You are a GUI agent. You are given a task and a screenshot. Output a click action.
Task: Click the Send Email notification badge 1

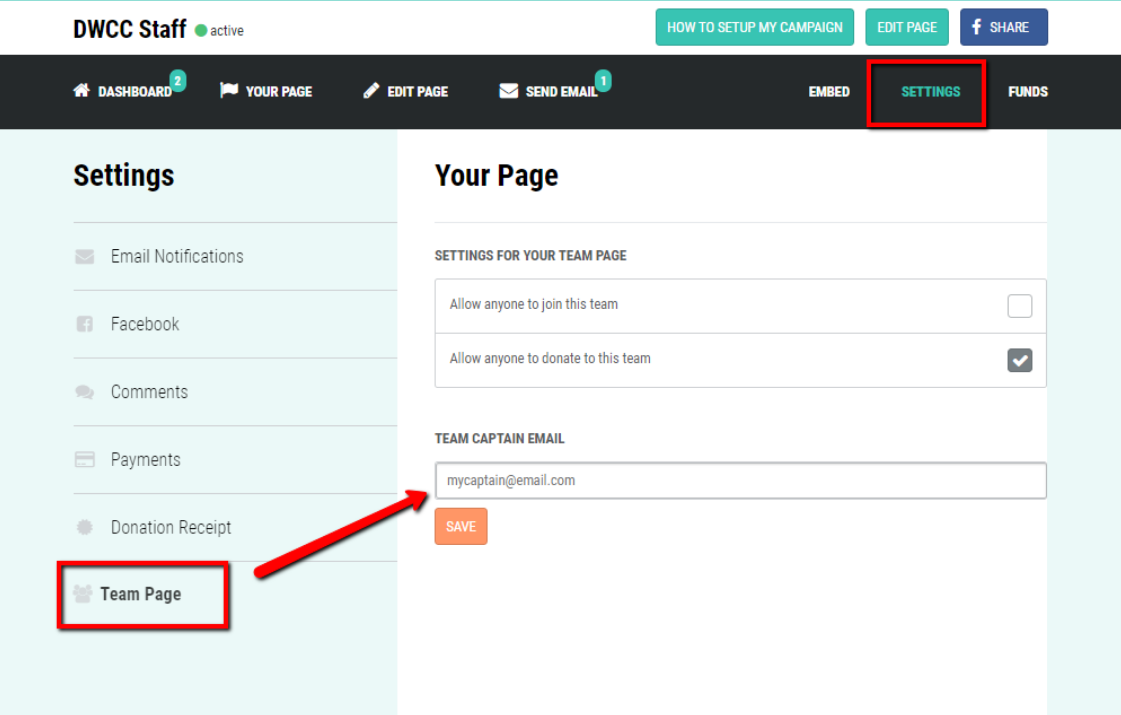click(603, 80)
